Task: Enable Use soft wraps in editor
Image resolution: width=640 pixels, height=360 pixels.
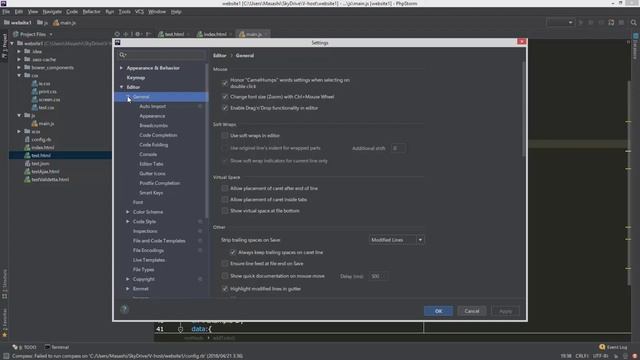Action: tap(225, 135)
